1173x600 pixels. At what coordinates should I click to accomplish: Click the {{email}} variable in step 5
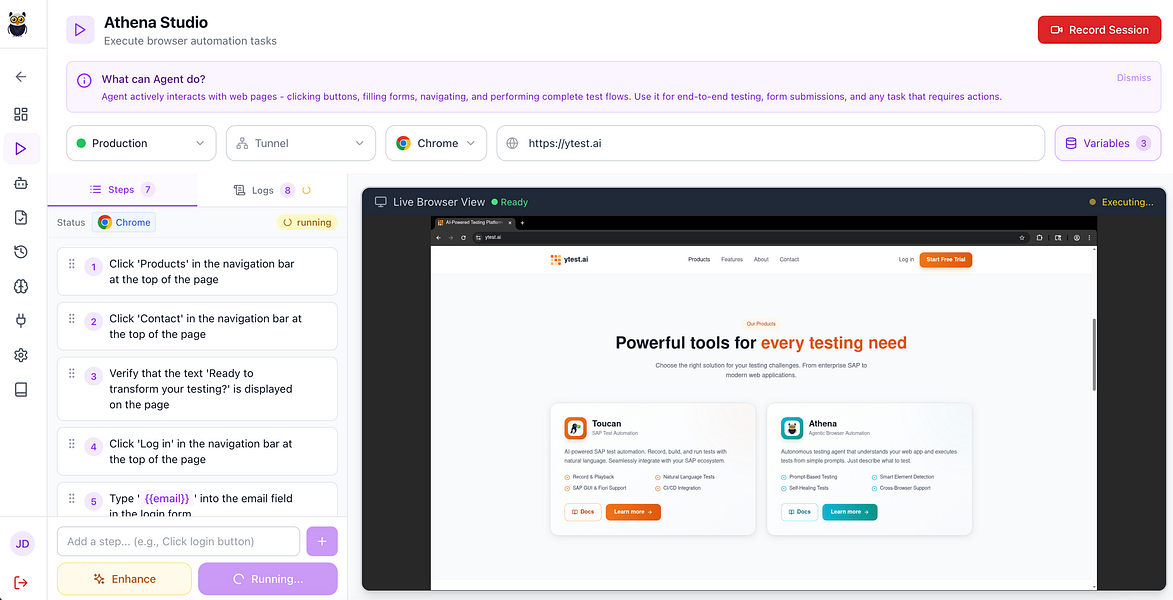click(167, 498)
